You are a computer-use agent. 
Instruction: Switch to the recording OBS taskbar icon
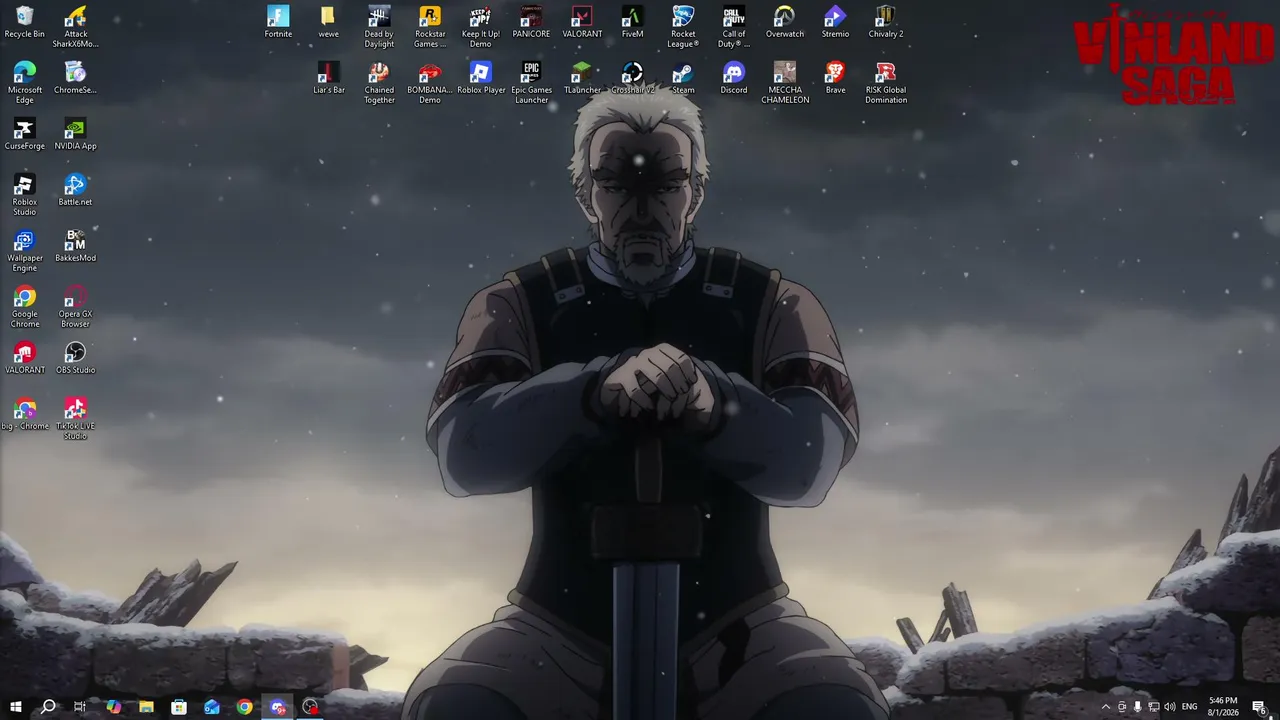tap(311, 707)
